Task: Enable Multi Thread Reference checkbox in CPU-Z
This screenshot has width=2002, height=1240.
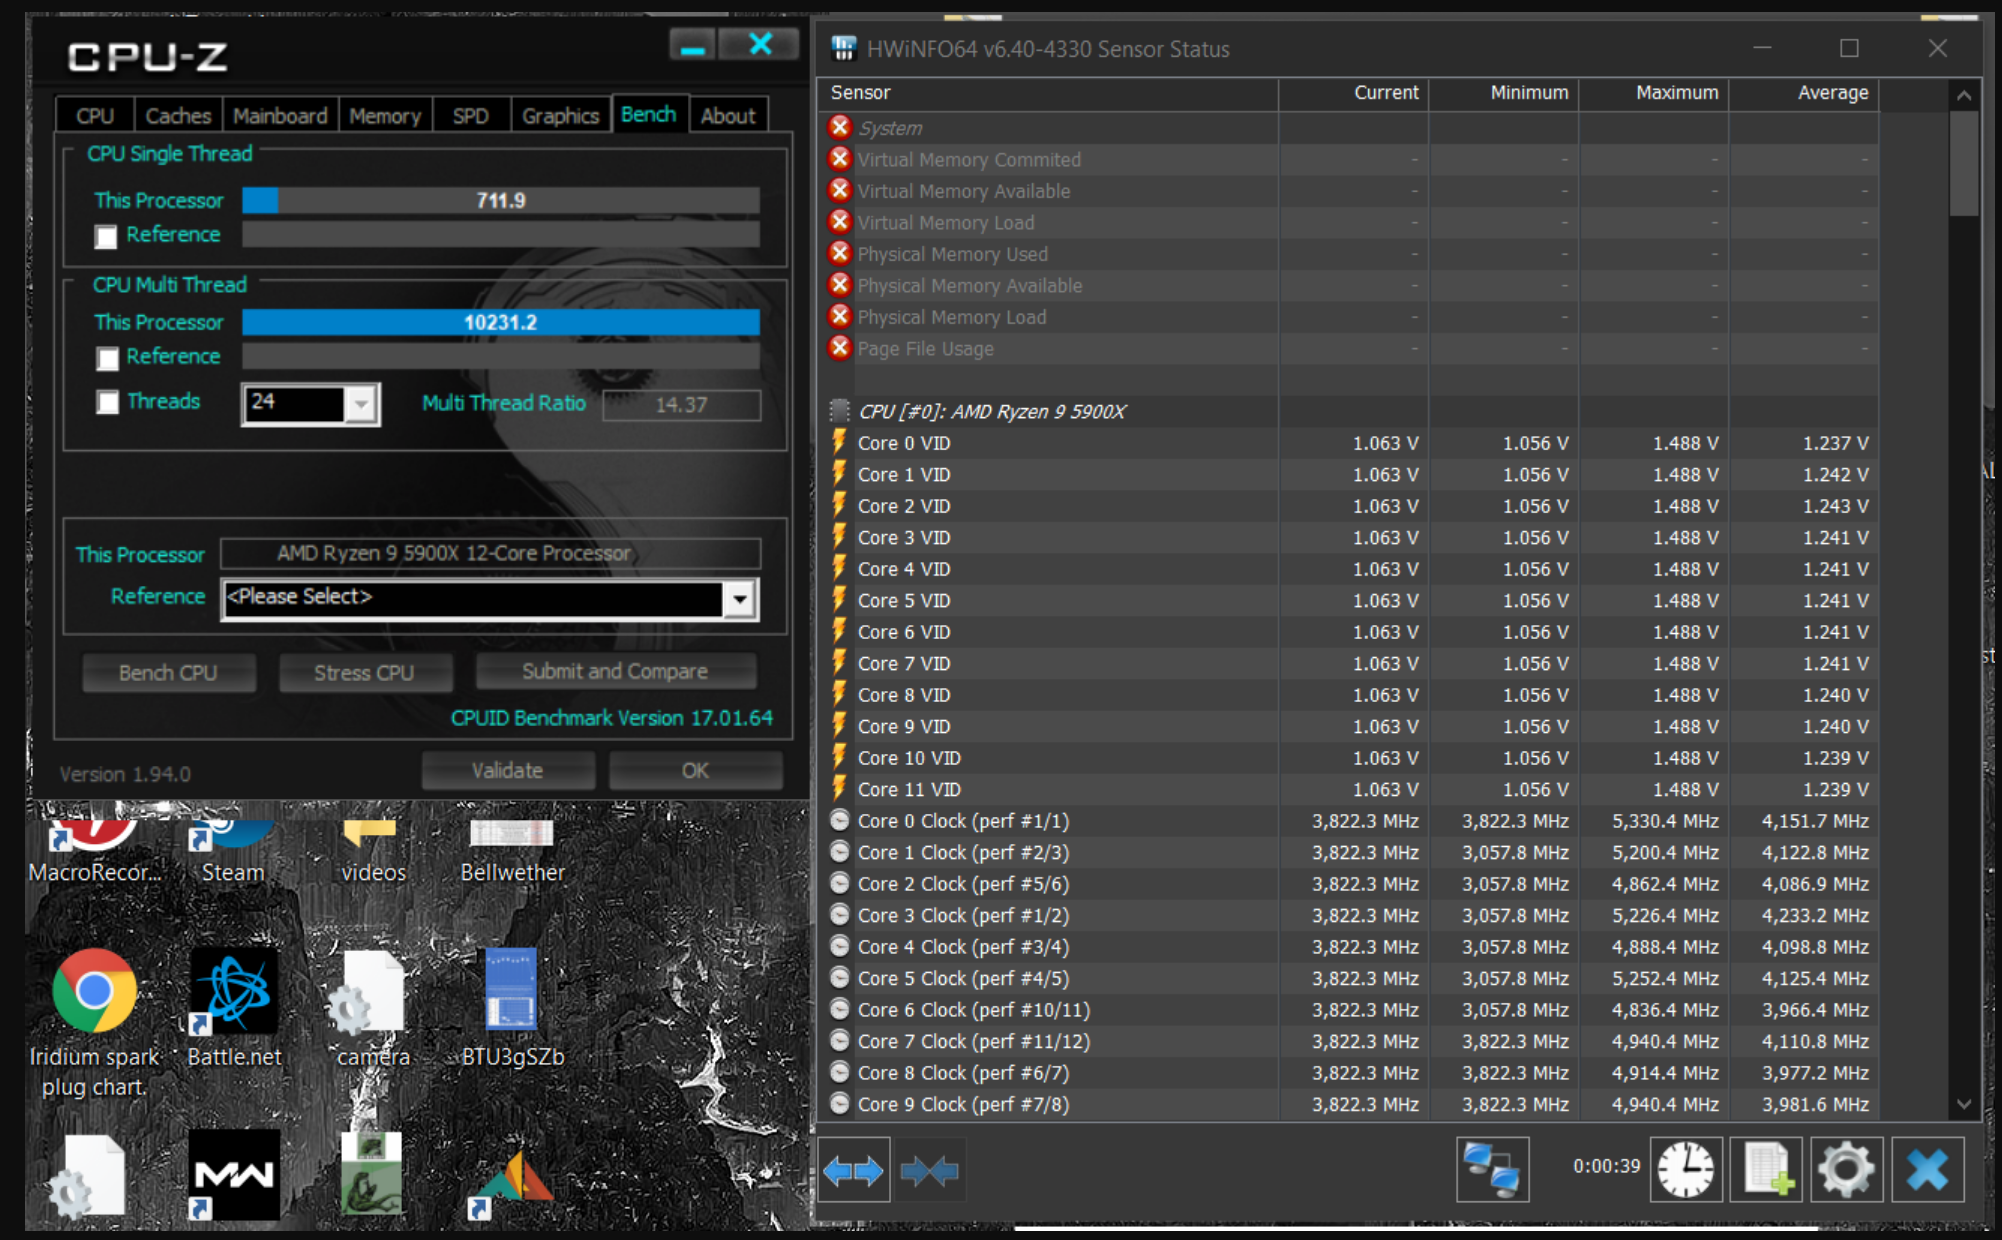Action: point(108,358)
